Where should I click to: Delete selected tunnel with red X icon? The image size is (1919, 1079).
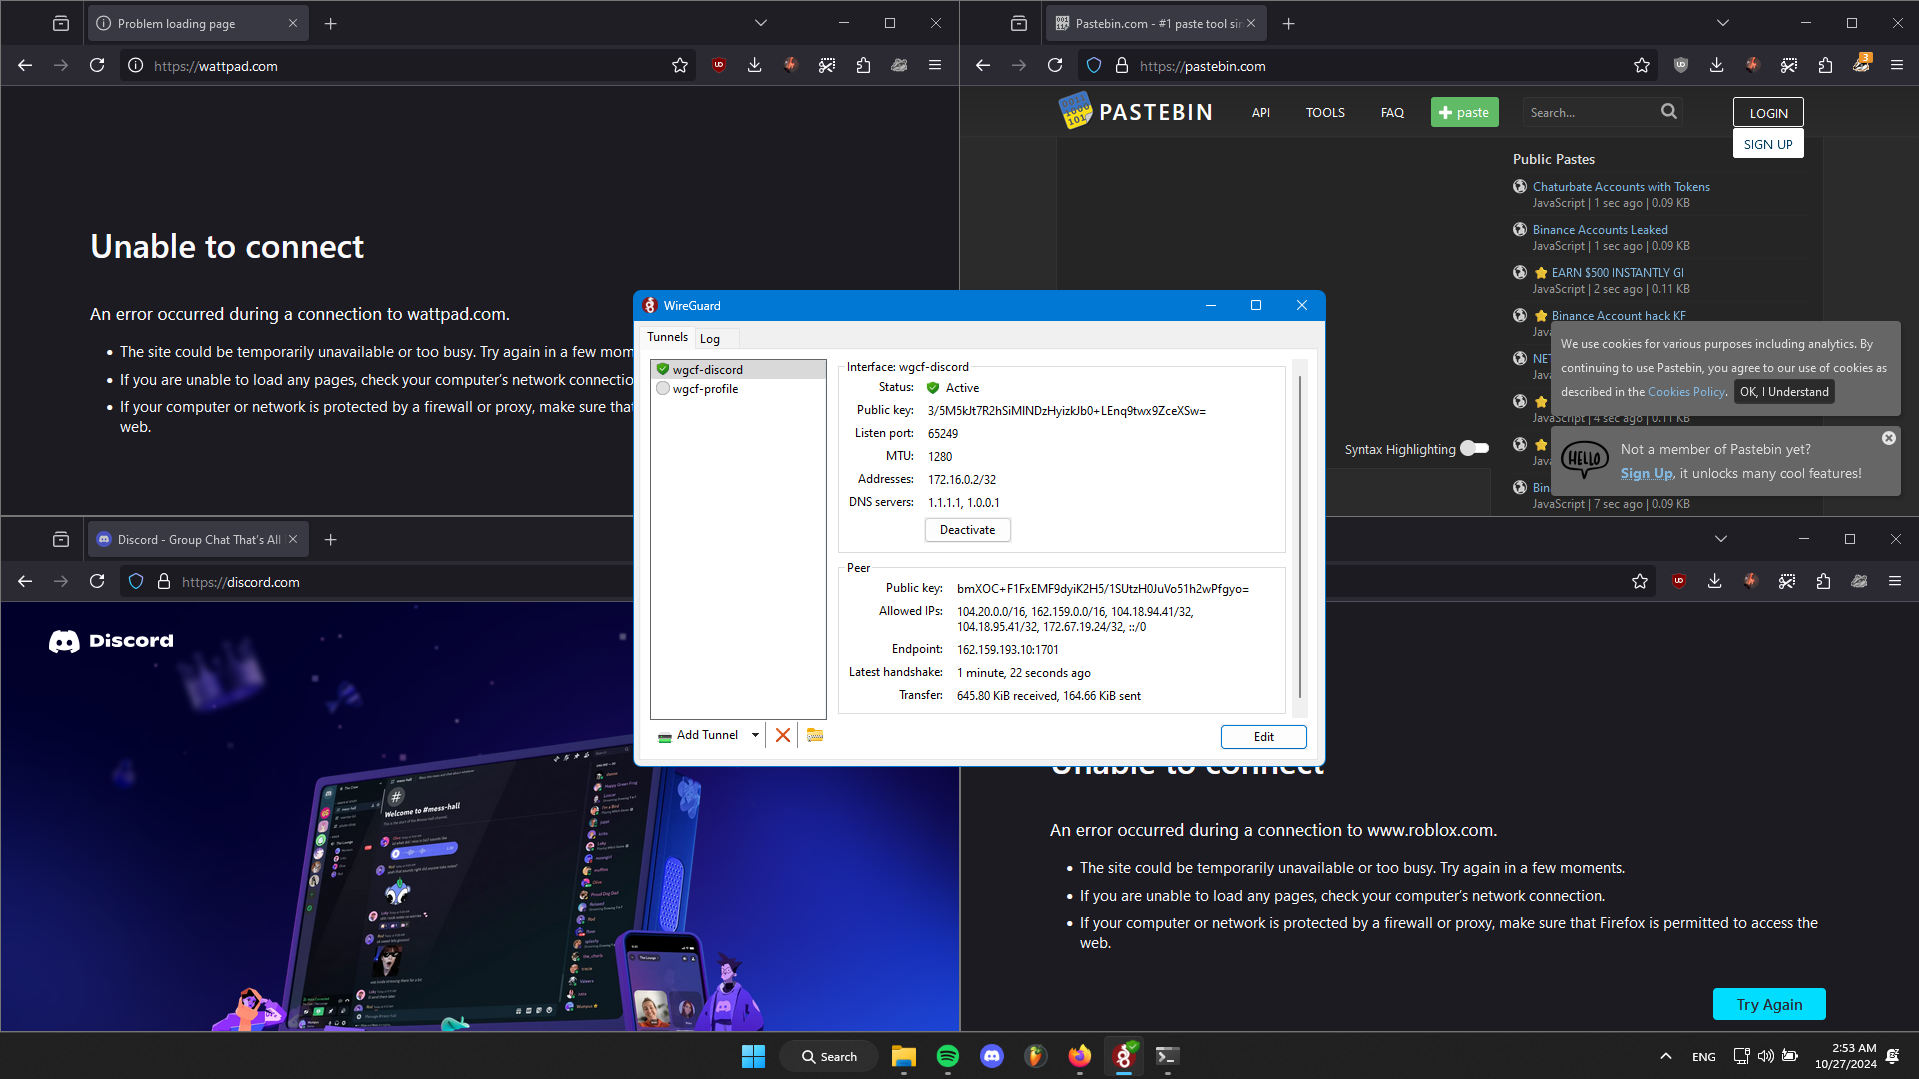coord(782,735)
